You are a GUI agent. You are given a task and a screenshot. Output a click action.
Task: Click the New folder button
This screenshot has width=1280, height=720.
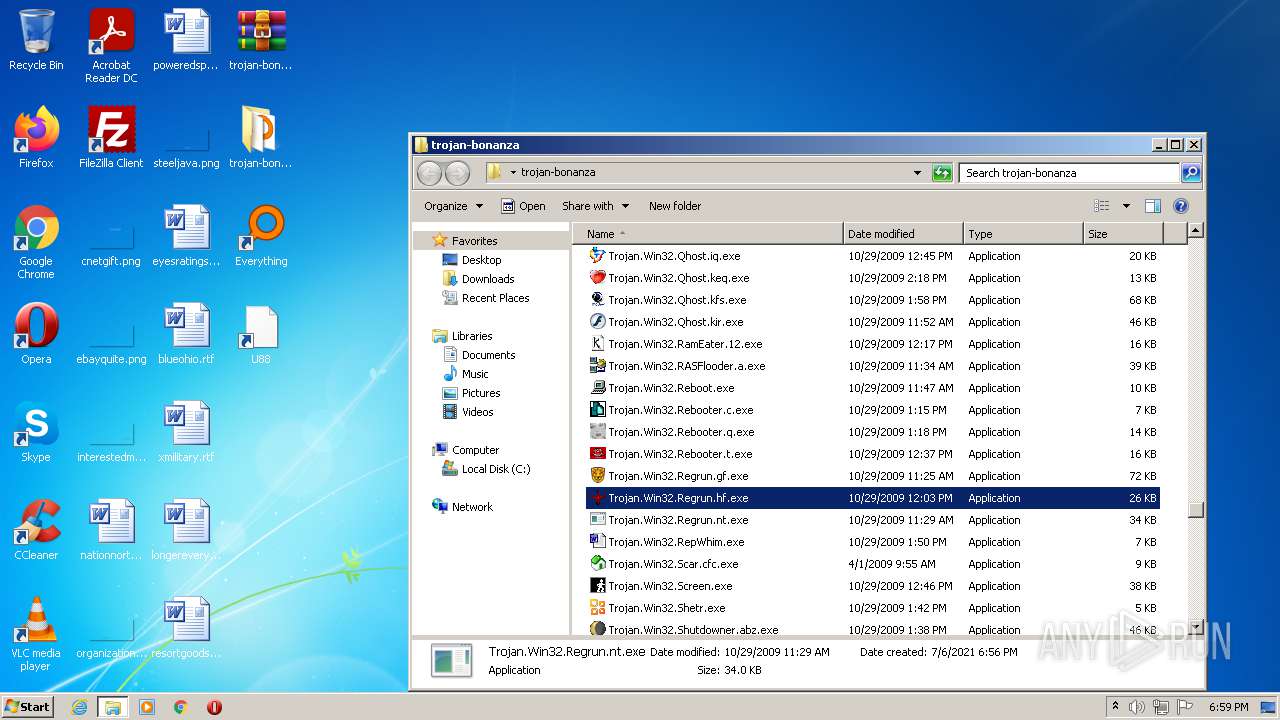[x=675, y=206]
